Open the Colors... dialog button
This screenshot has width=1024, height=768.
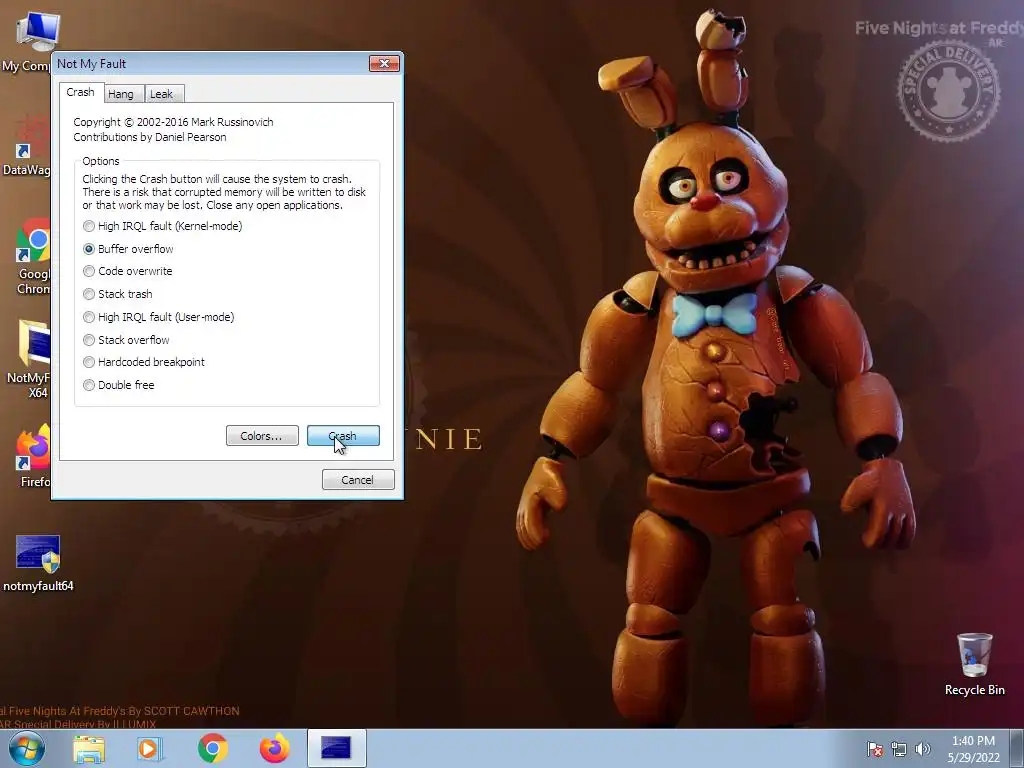point(262,436)
